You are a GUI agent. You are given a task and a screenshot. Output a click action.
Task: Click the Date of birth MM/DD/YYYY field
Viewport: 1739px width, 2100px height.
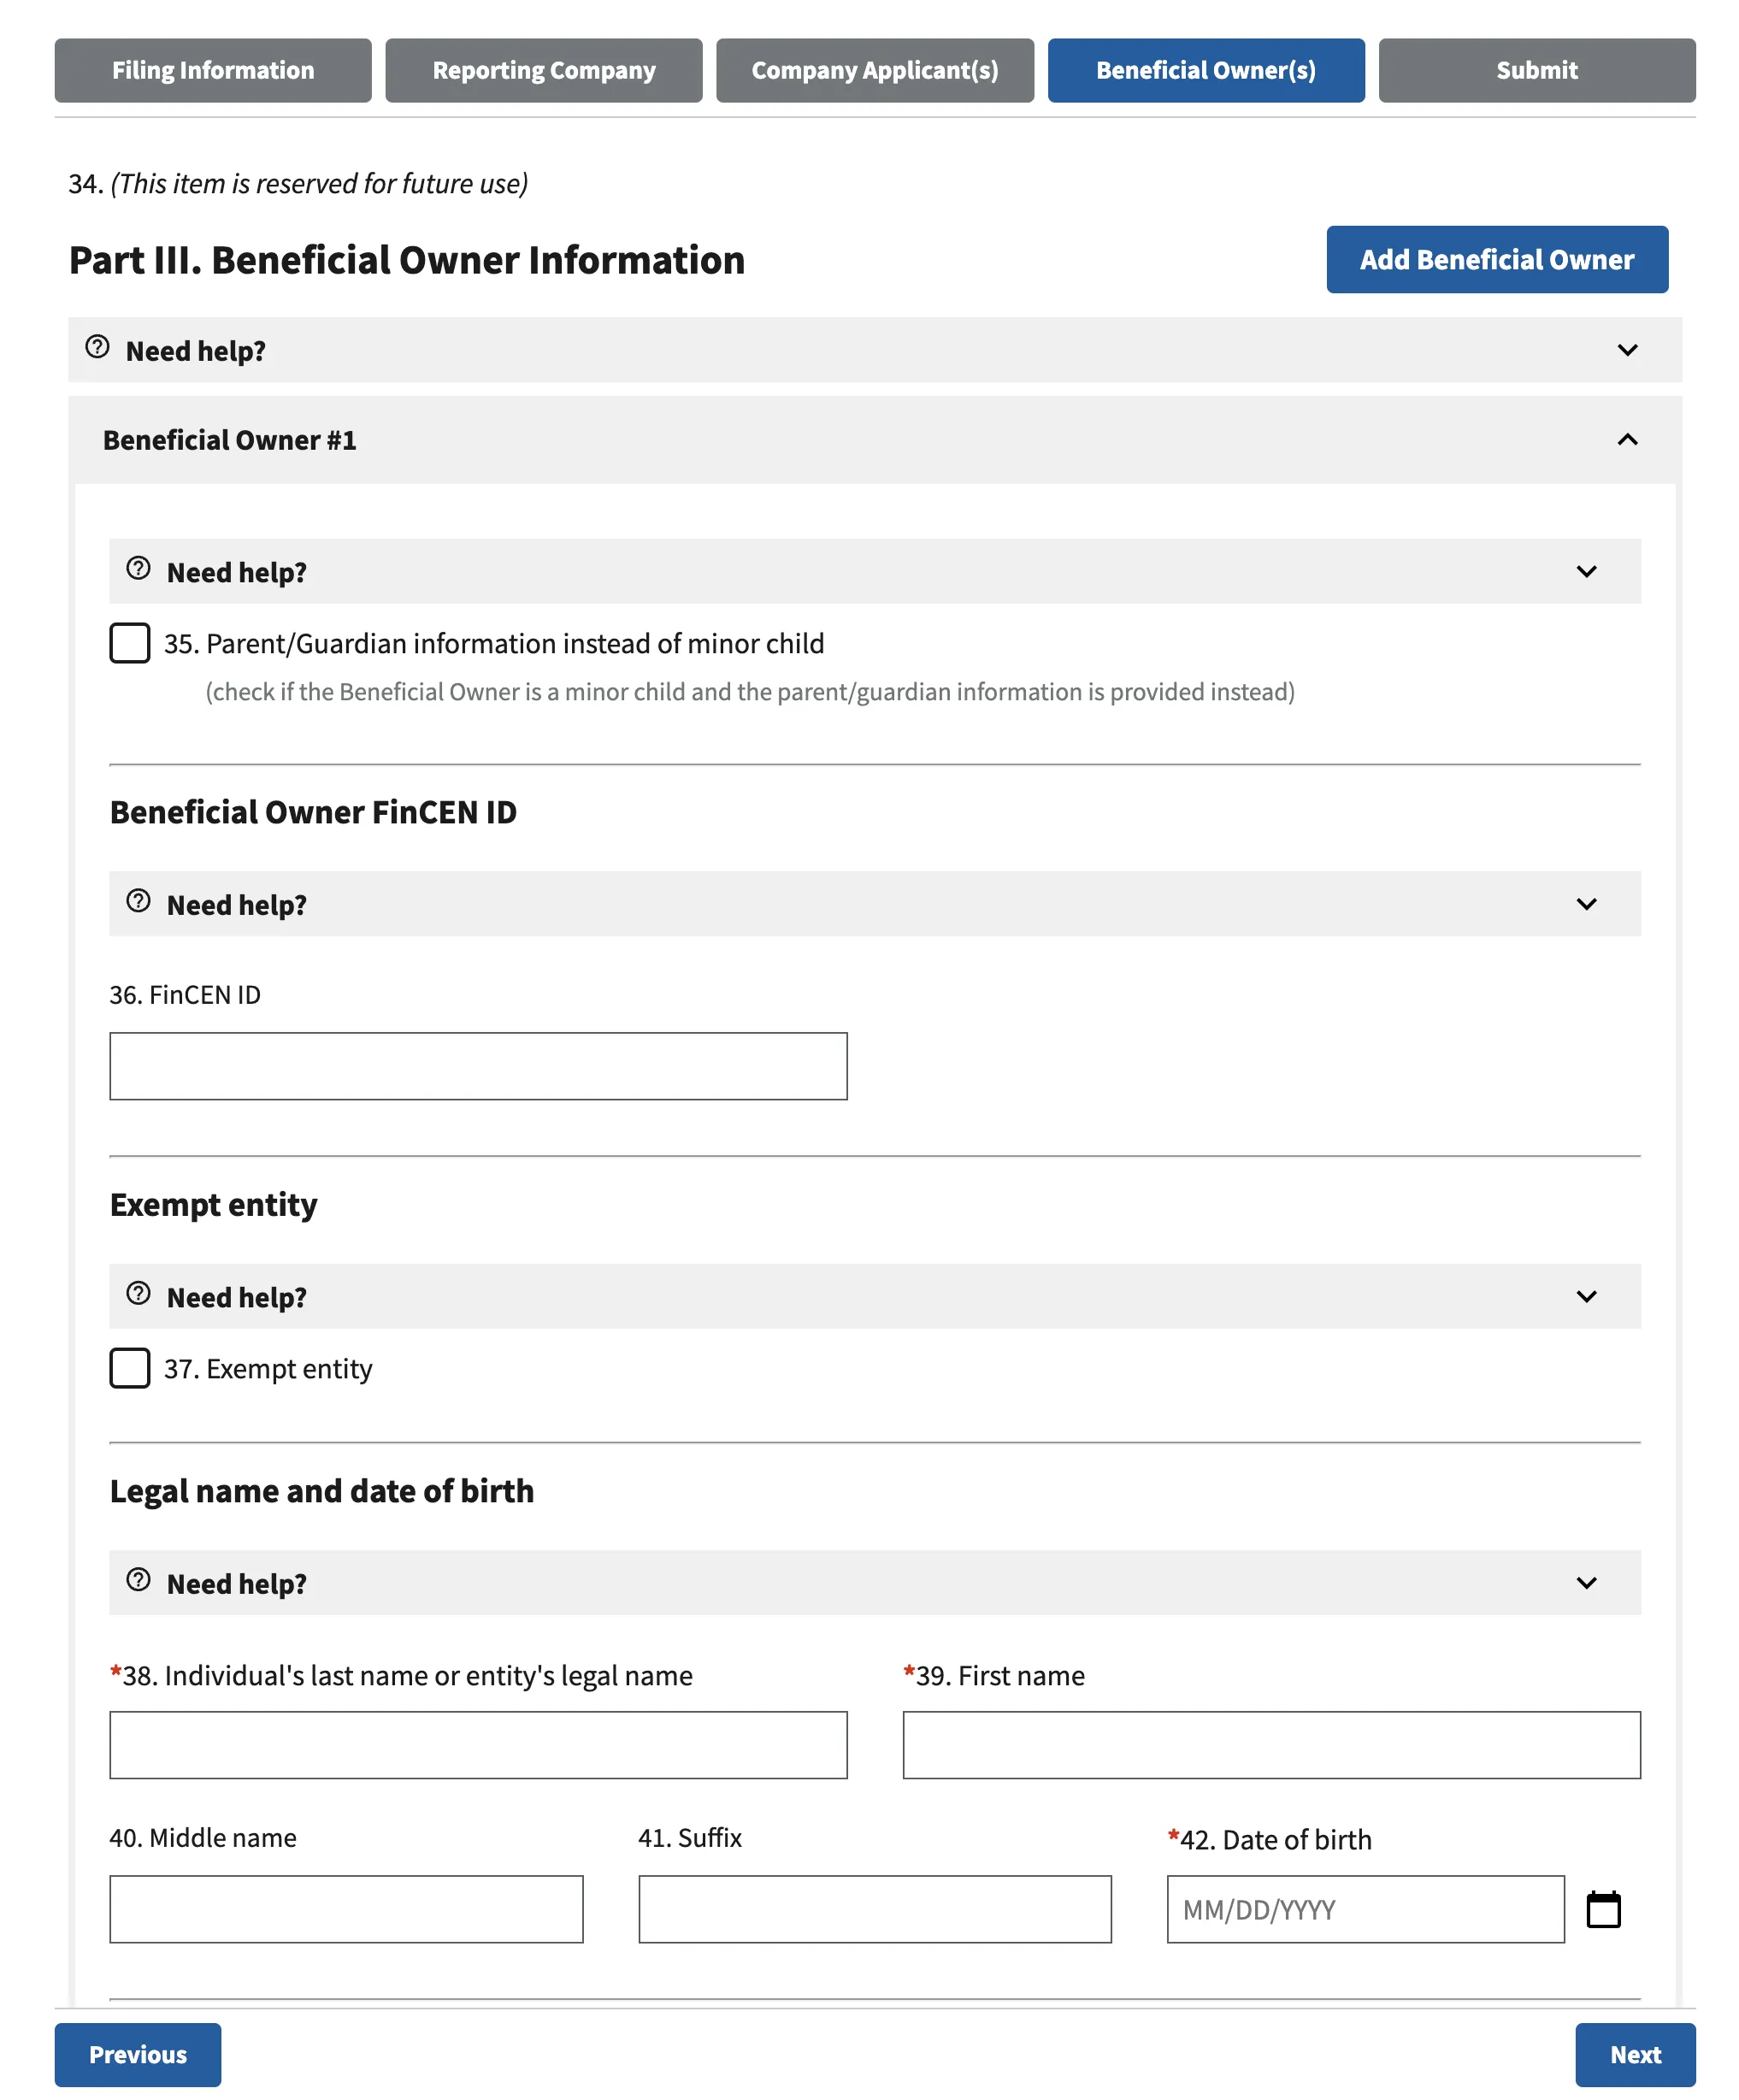[1364, 1909]
